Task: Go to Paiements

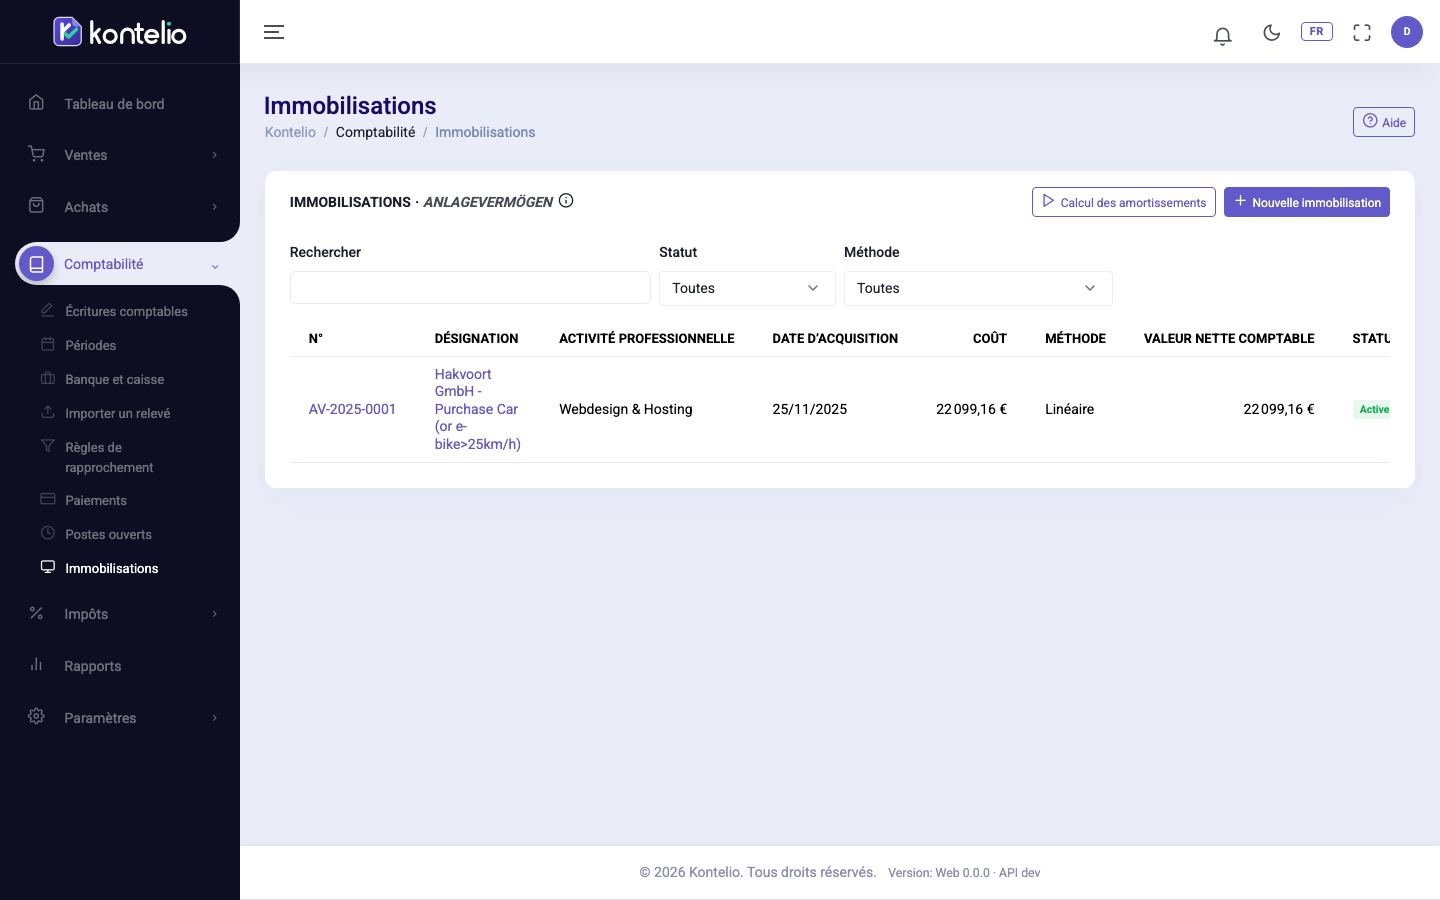Action: pos(95,500)
